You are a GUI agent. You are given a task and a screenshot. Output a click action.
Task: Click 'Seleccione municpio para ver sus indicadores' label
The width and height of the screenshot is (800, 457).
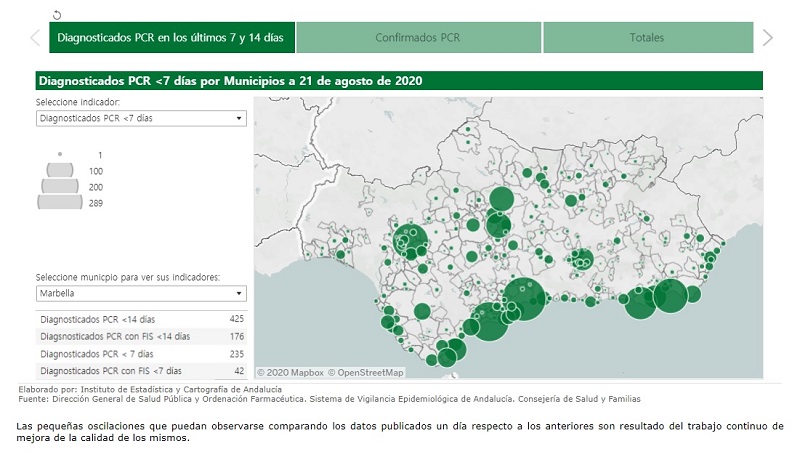pos(128,277)
